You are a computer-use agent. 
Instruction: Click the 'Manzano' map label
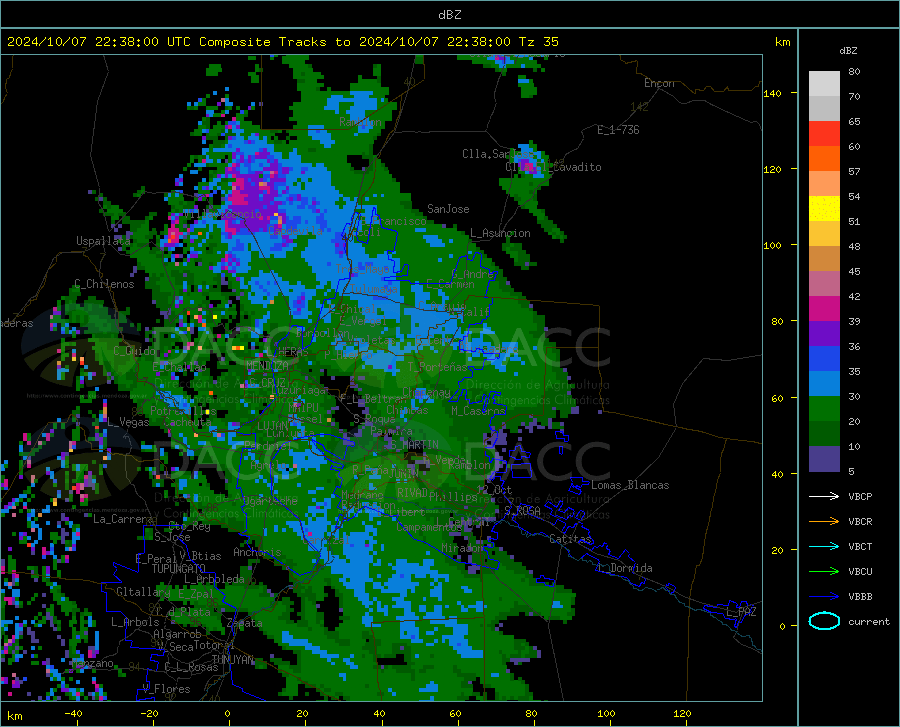click(x=93, y=663)
